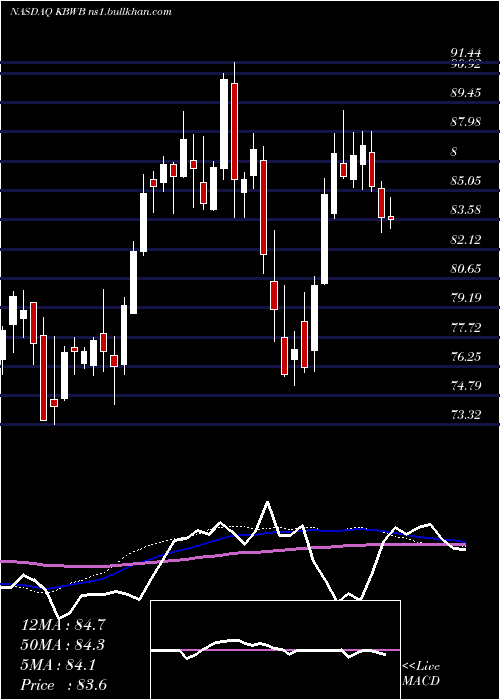
Task: Click inside the MACD inset chart panel
Action: coord(275,650)
